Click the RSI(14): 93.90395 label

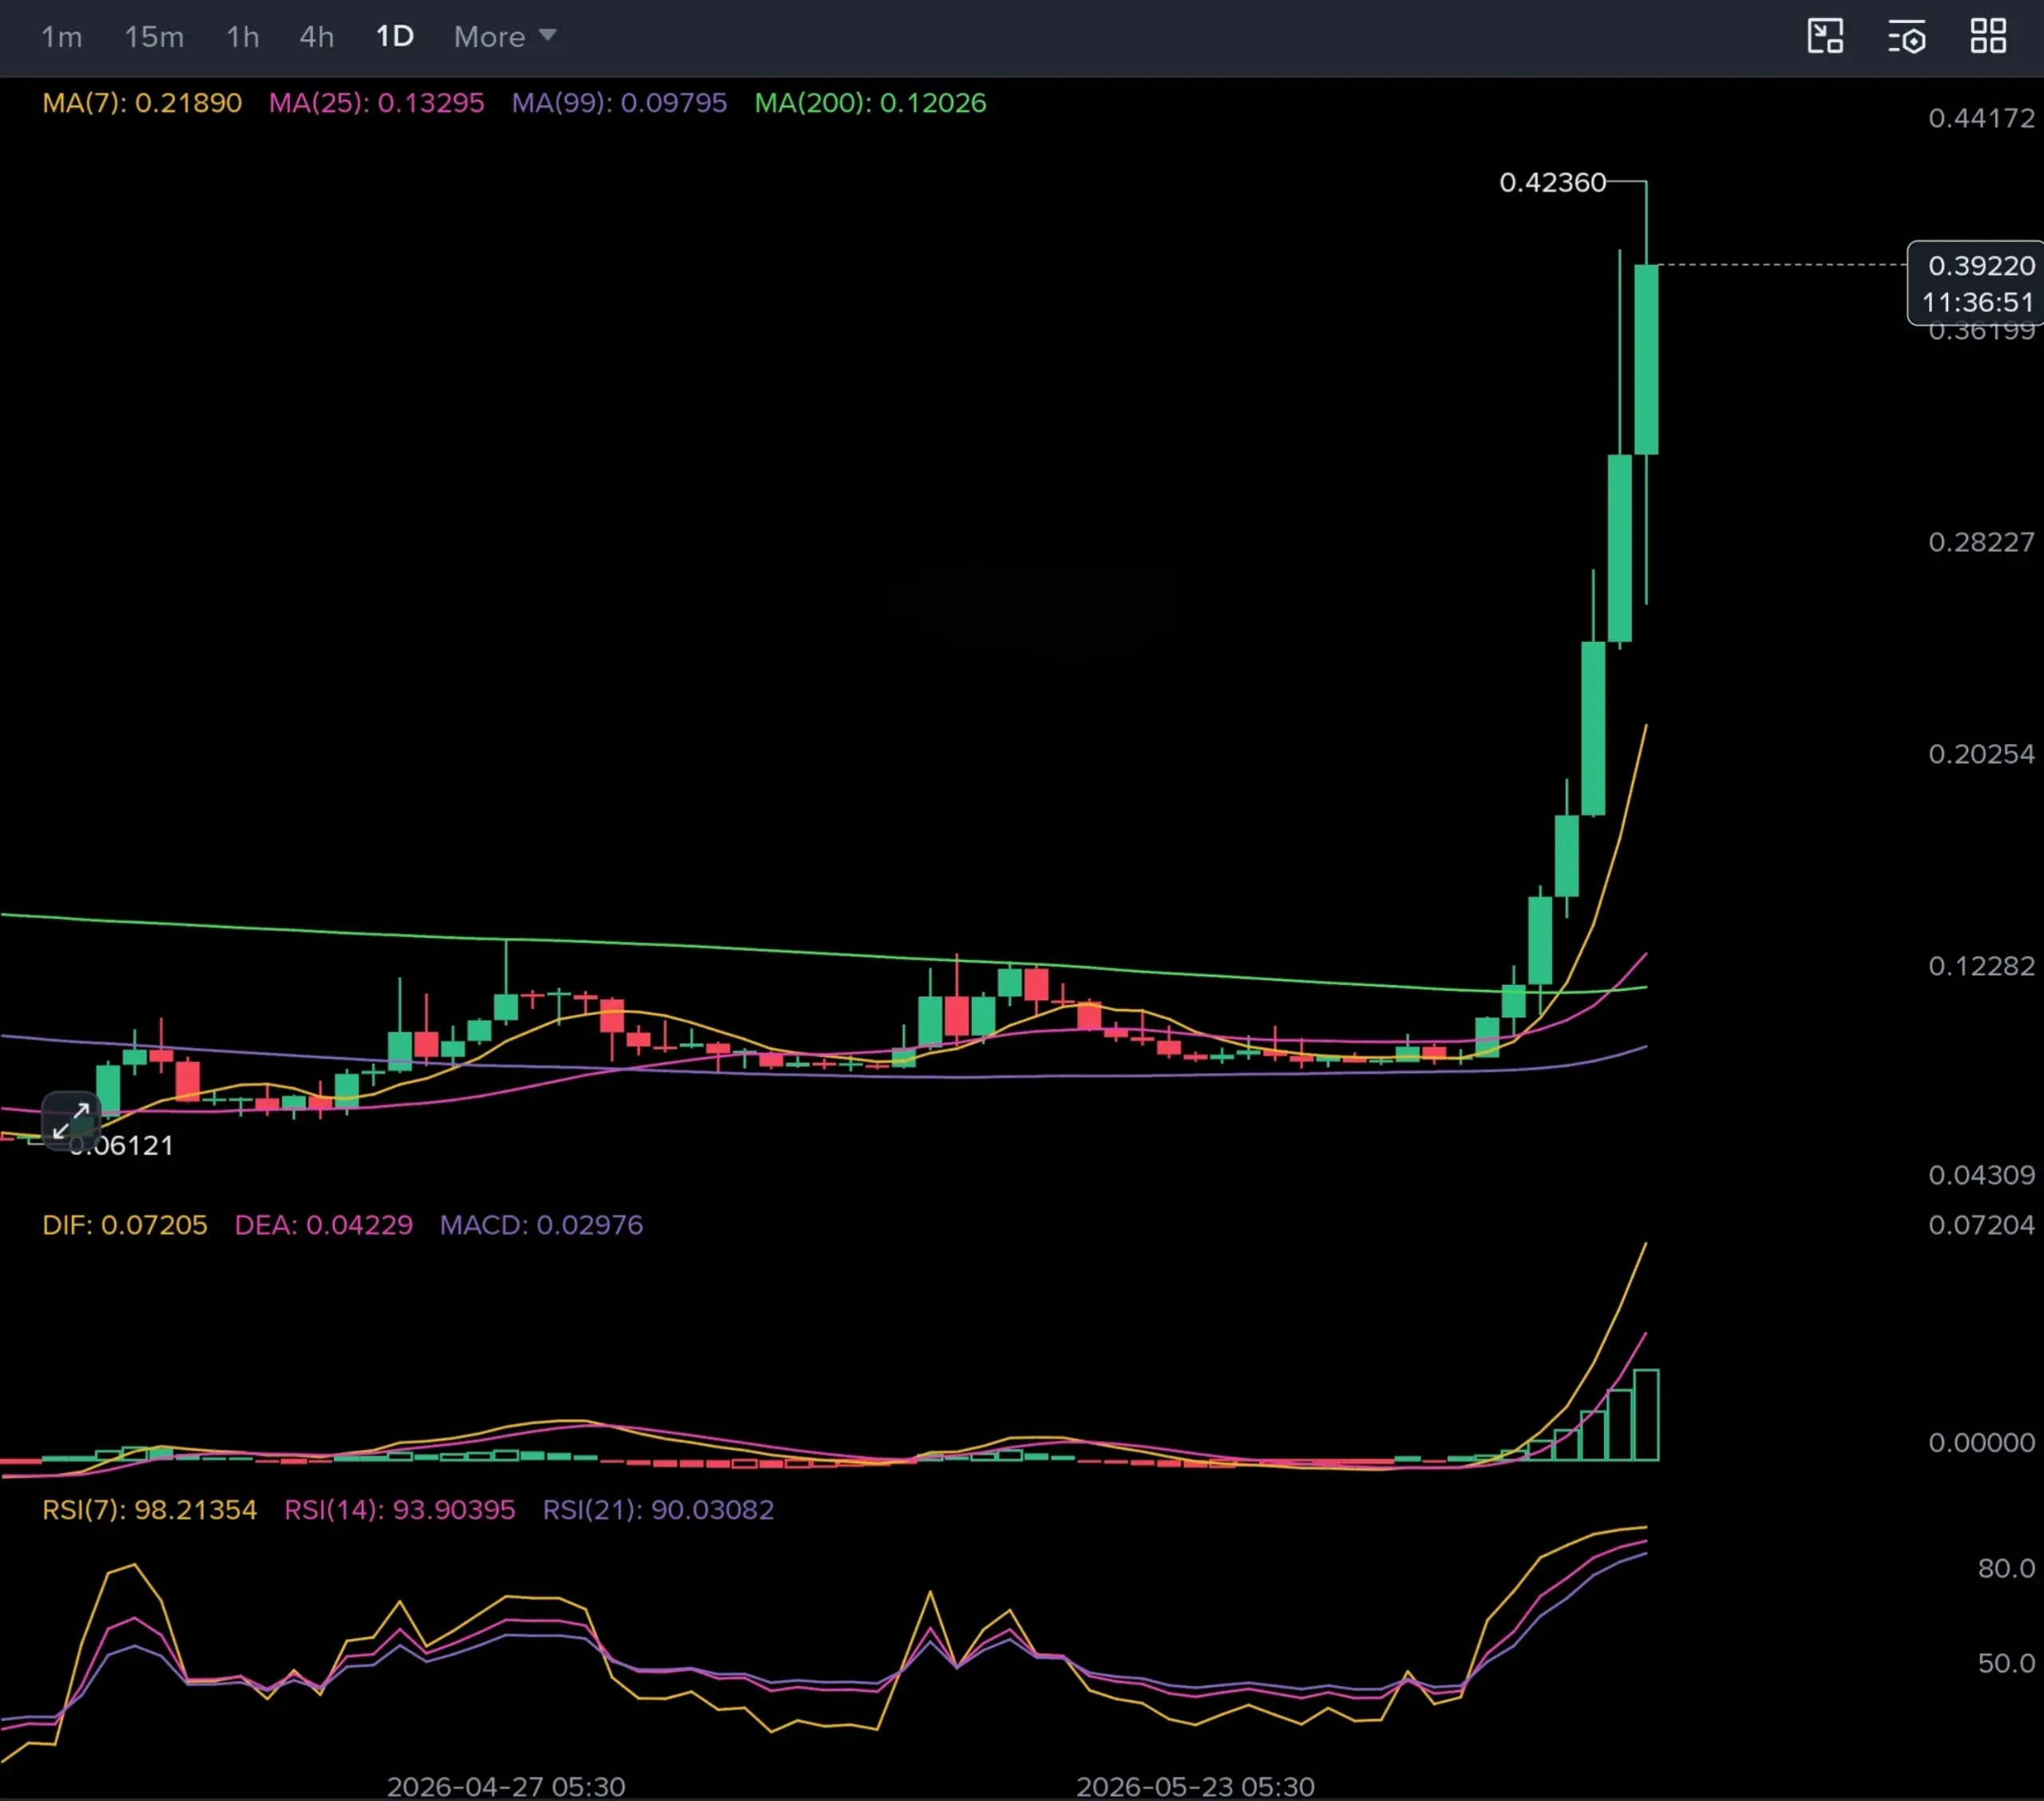(400, 1509)
